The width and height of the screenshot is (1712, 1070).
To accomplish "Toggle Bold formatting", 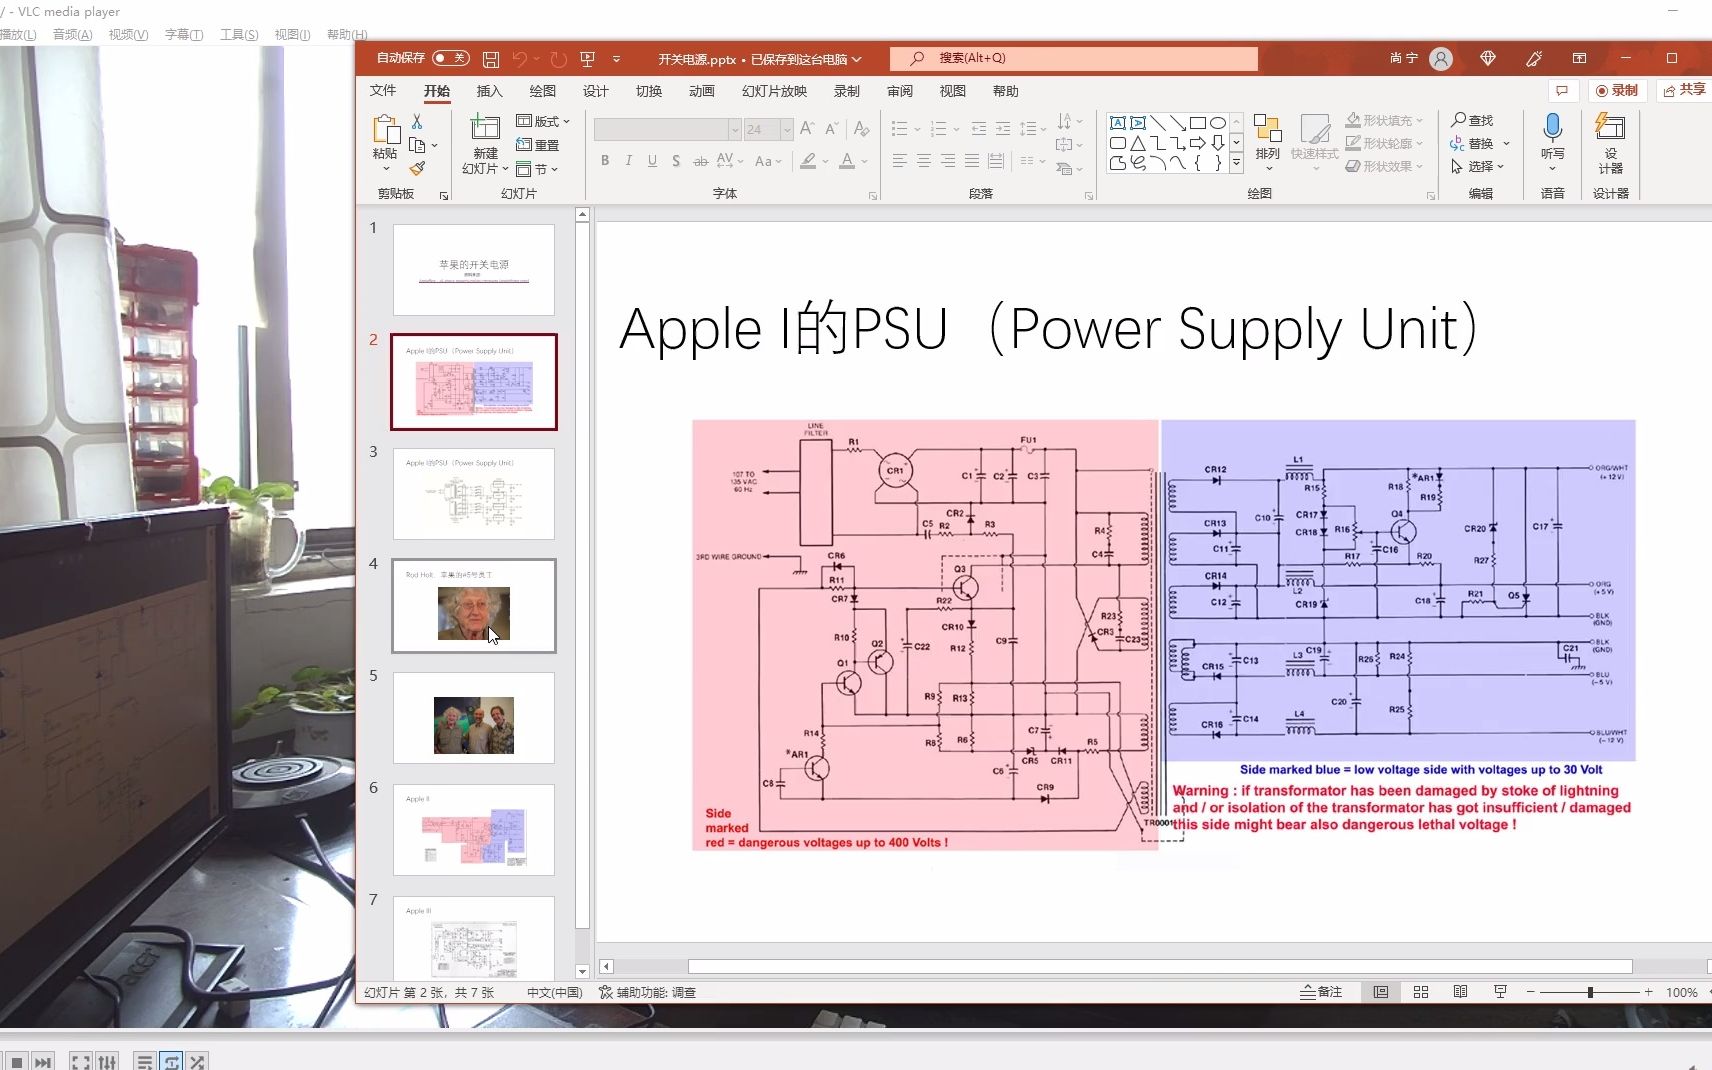I will pos(605,160).
